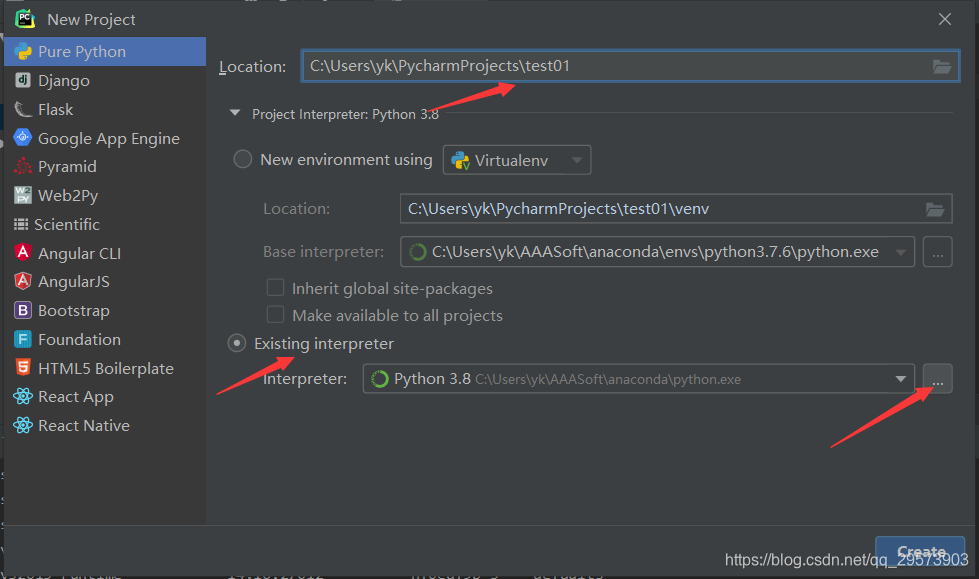Click the Scientific grid icon

[x=21, y=224]
